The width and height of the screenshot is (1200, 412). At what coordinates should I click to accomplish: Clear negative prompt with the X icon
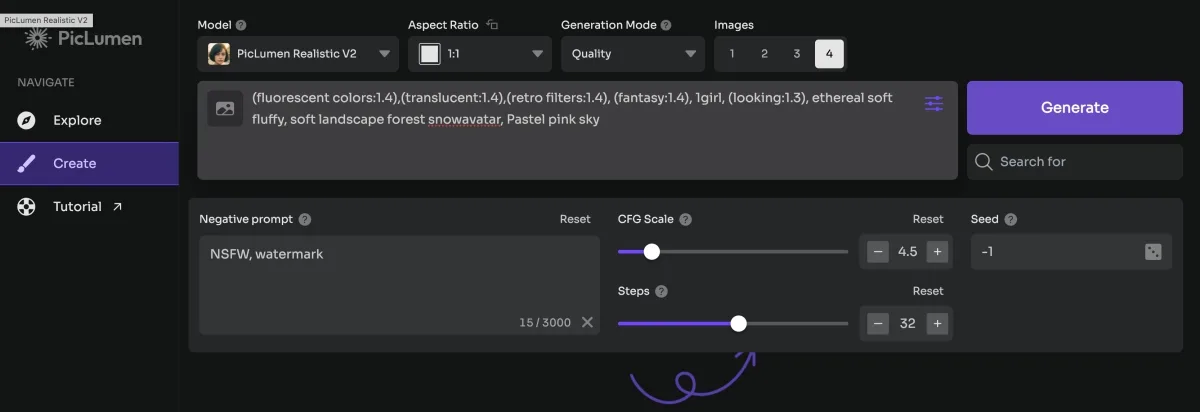coord(587,322)
